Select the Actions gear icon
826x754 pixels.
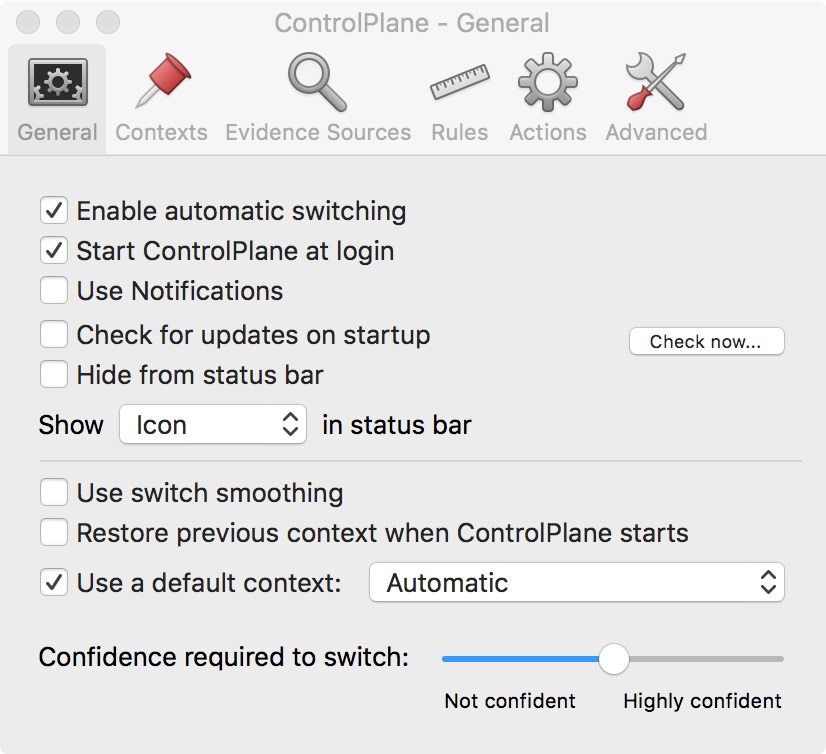548,82
